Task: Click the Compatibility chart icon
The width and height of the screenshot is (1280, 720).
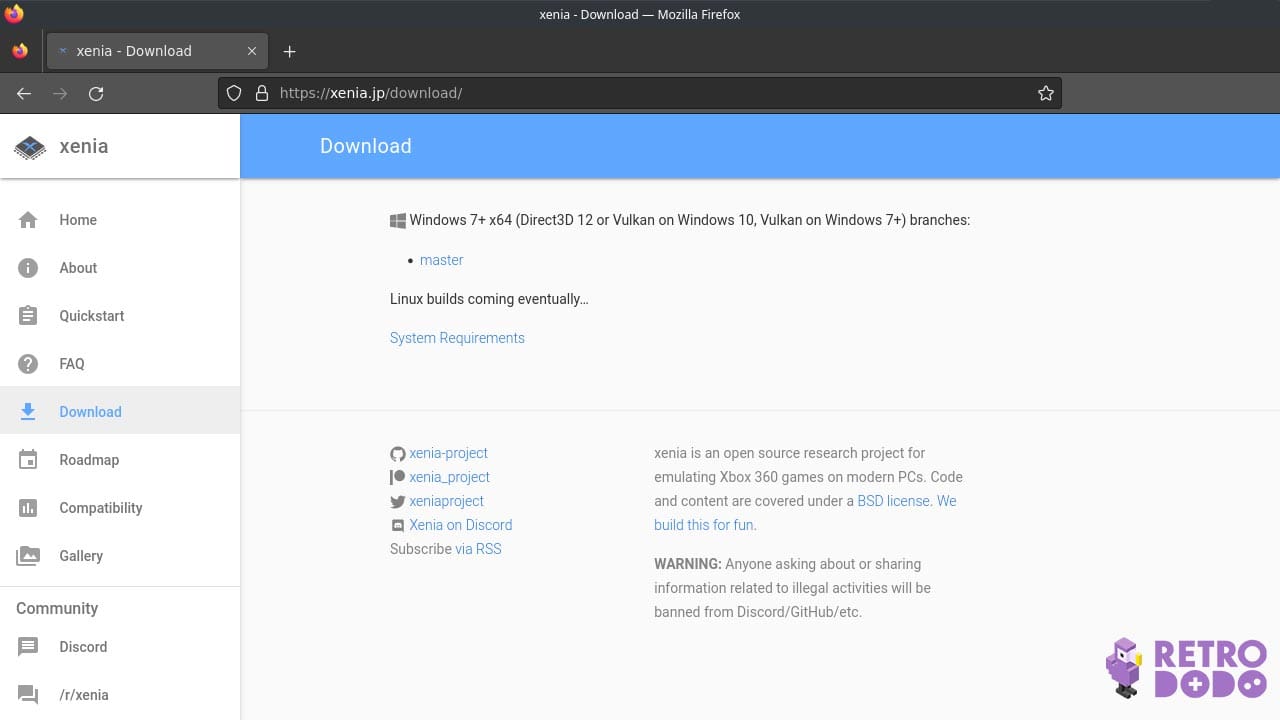Action: pyautogui.click(x=28, y=508)
